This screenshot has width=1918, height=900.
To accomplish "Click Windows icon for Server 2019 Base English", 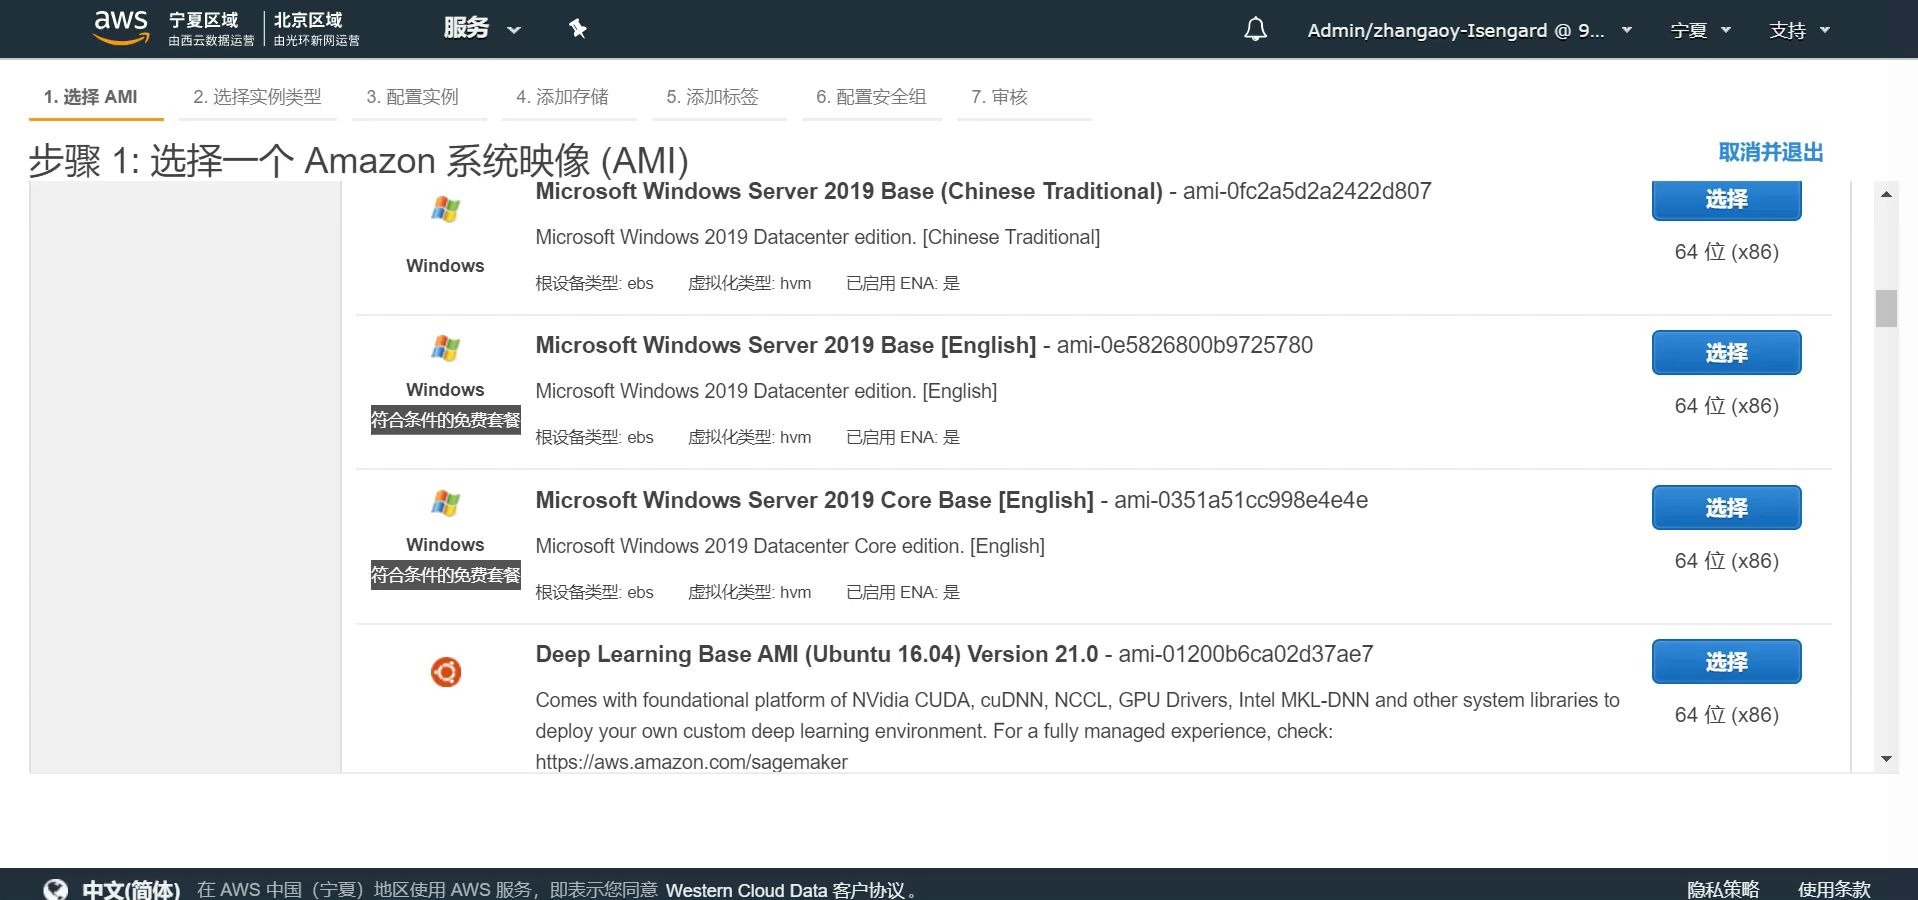I will (x=445, y=348).
